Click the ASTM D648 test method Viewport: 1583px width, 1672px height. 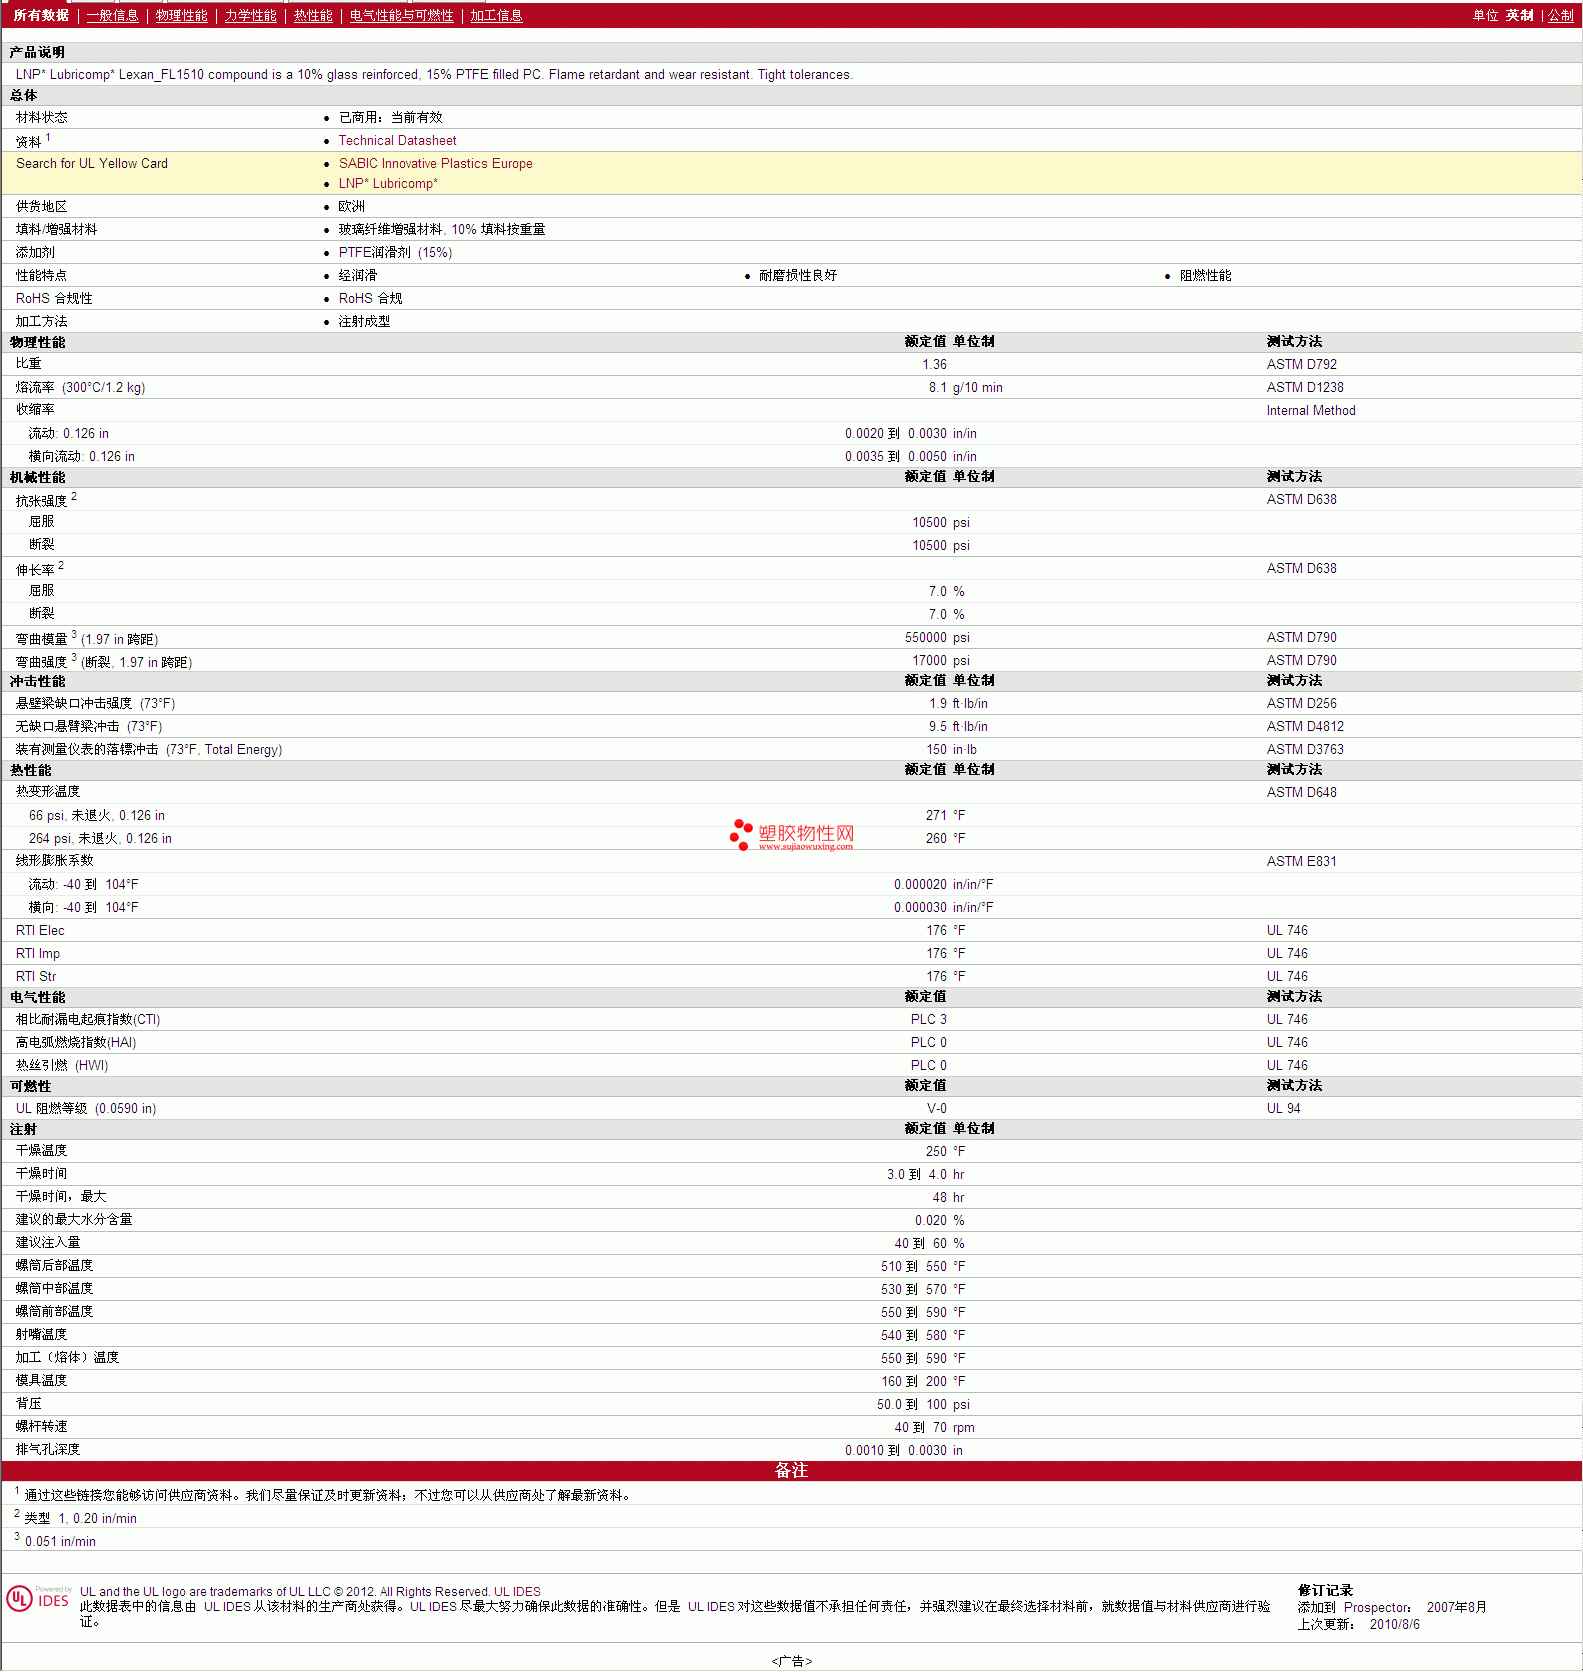pos(1301,793)
